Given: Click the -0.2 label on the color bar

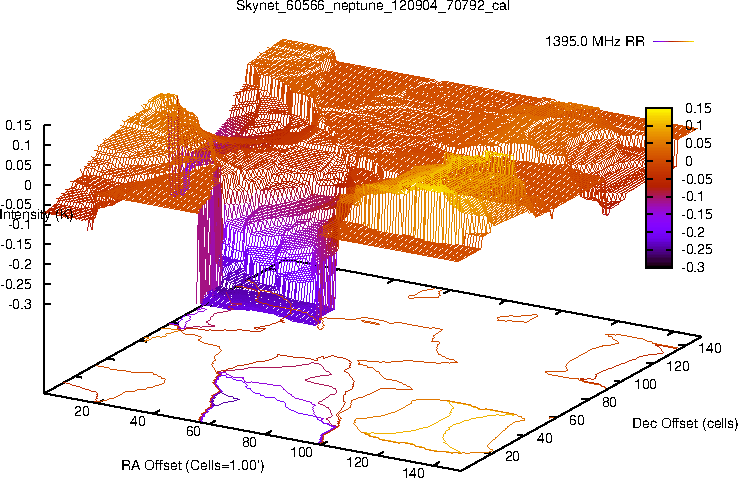Looking at the screenshot, I should [x=693, y=232].
